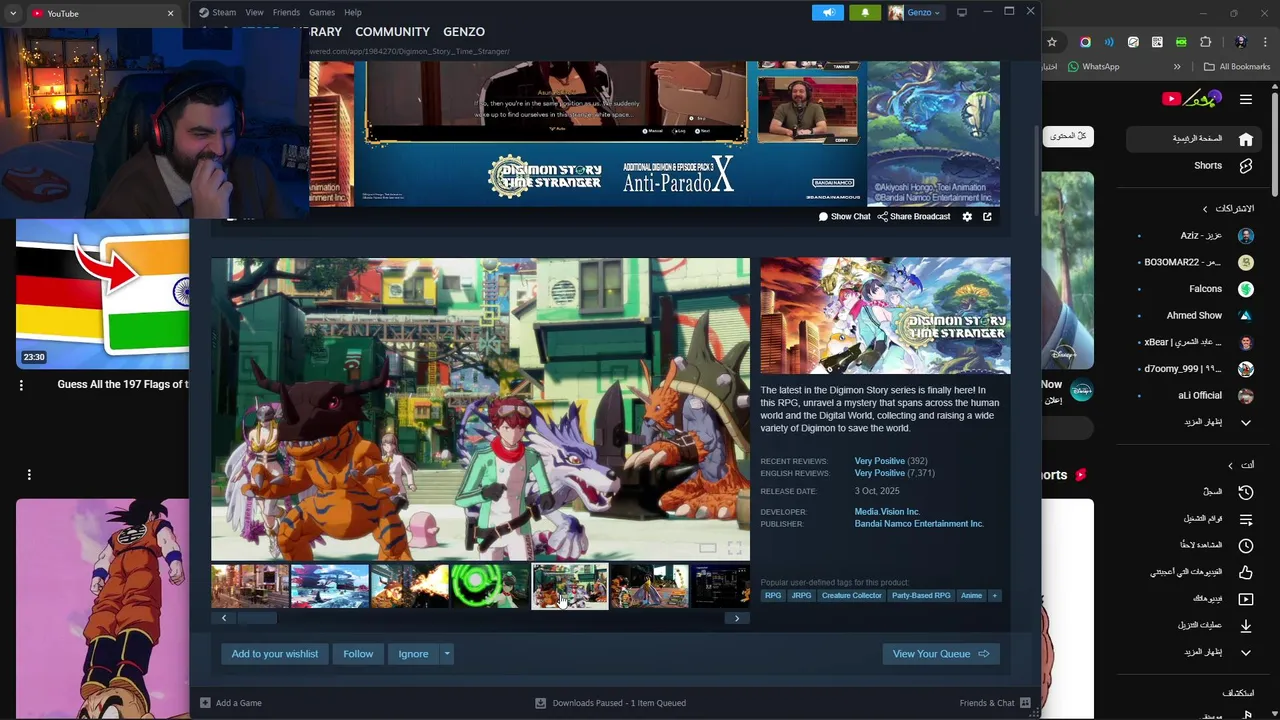Open the Steam menu
This screenshot has width=1280, height=720.
coord(218,12)
